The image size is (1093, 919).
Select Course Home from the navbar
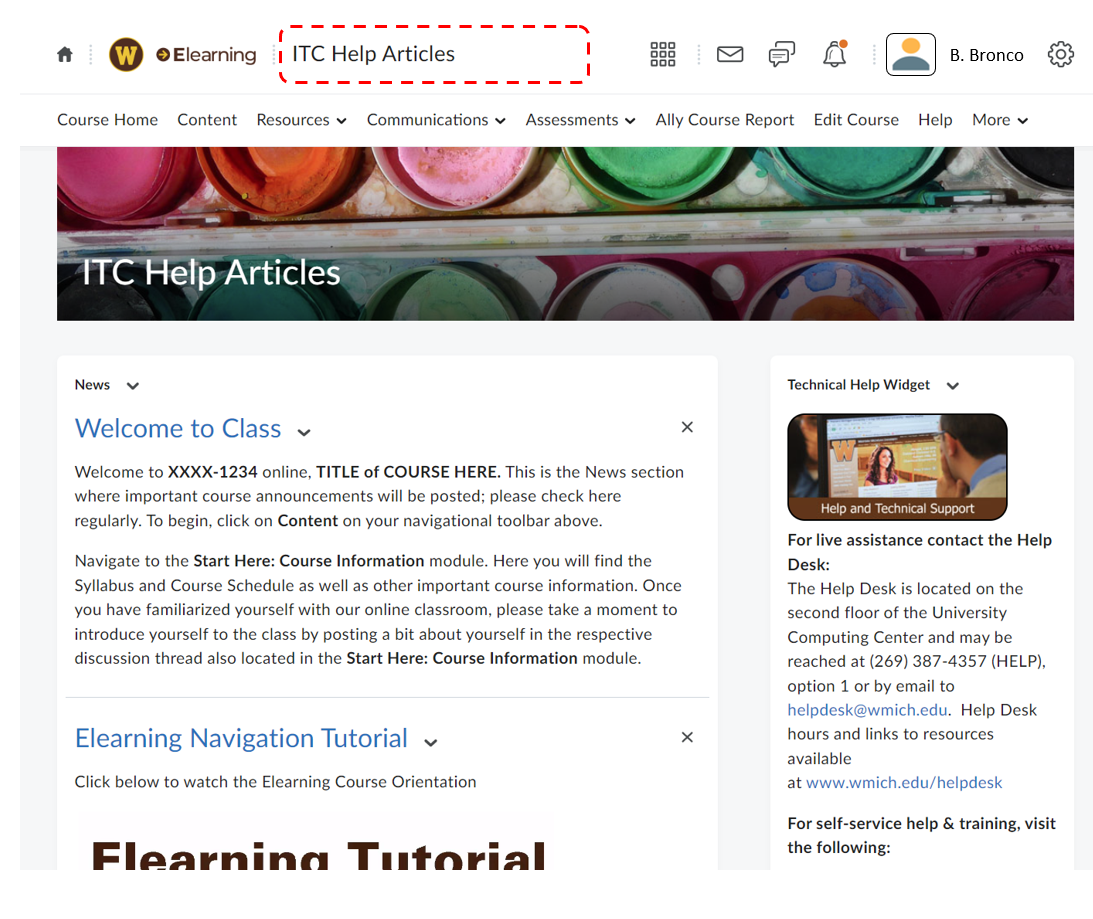107,120
